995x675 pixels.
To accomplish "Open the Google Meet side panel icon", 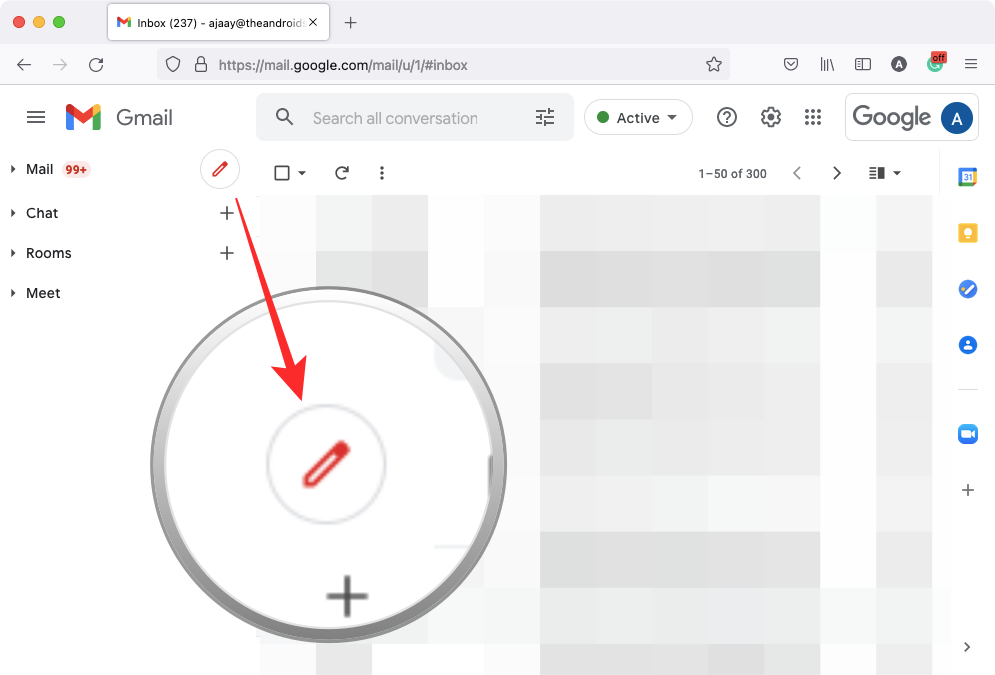I will tap(967, 433).
